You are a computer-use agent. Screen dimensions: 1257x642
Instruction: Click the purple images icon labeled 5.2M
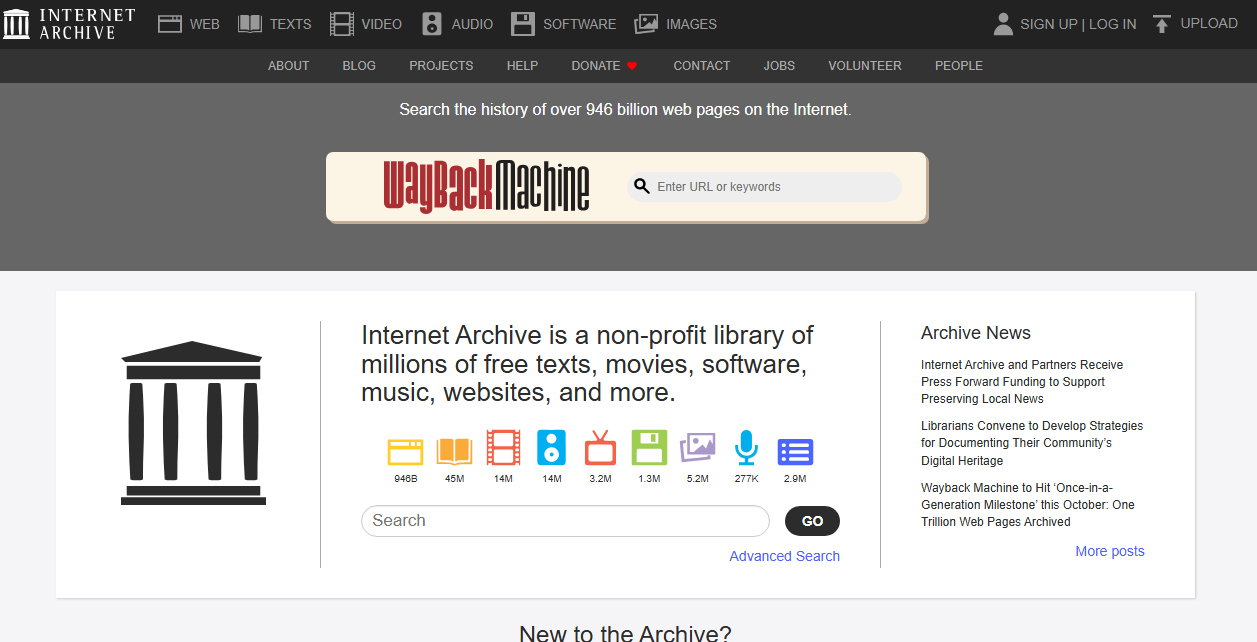[x=698, y=448]
